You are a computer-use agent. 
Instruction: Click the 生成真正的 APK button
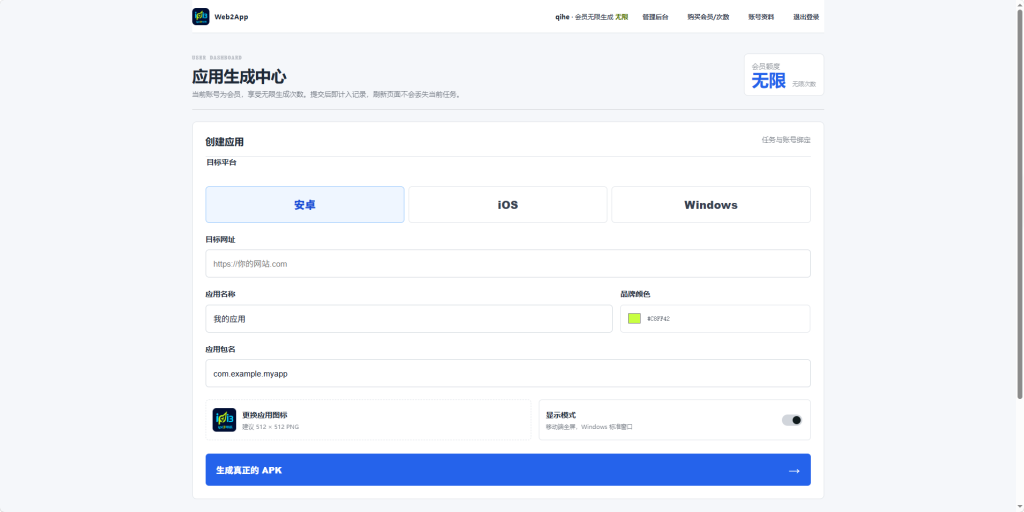coord(508,470)
